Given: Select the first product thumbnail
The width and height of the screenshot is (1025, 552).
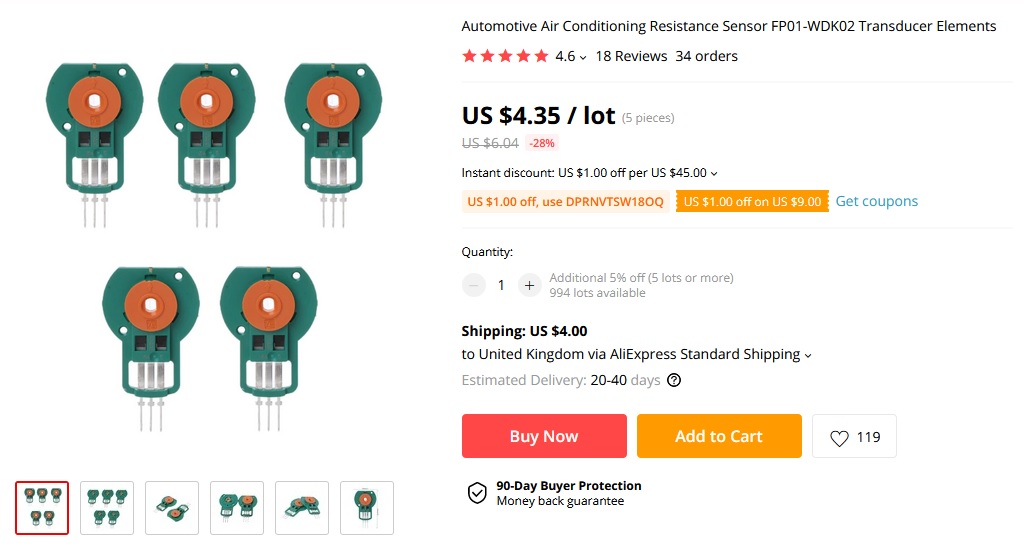Looking at the screenshot, I should [x=42, y=508].
